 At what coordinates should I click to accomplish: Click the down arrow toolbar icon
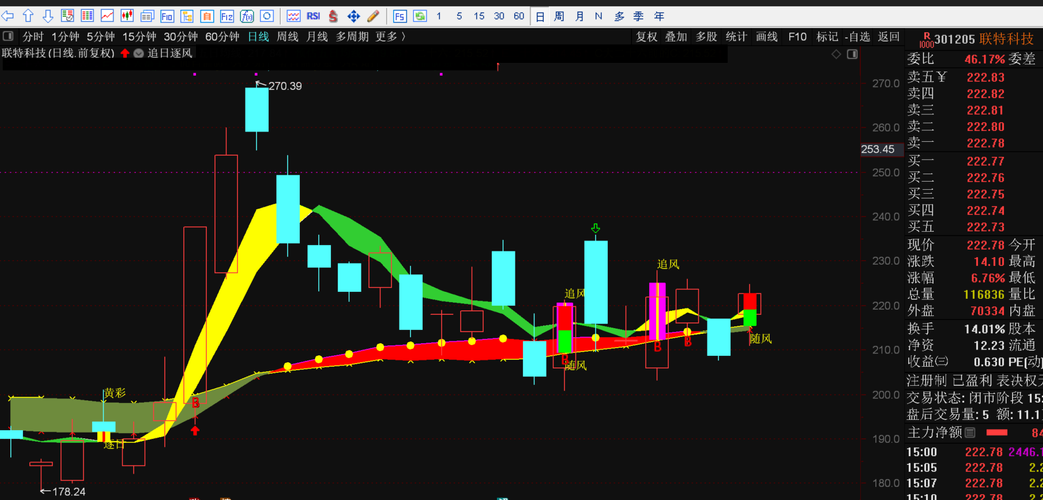48,15
